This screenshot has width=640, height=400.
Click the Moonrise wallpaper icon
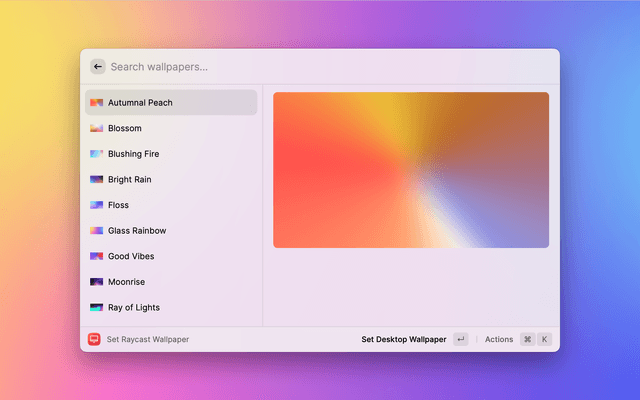(96, 282)
